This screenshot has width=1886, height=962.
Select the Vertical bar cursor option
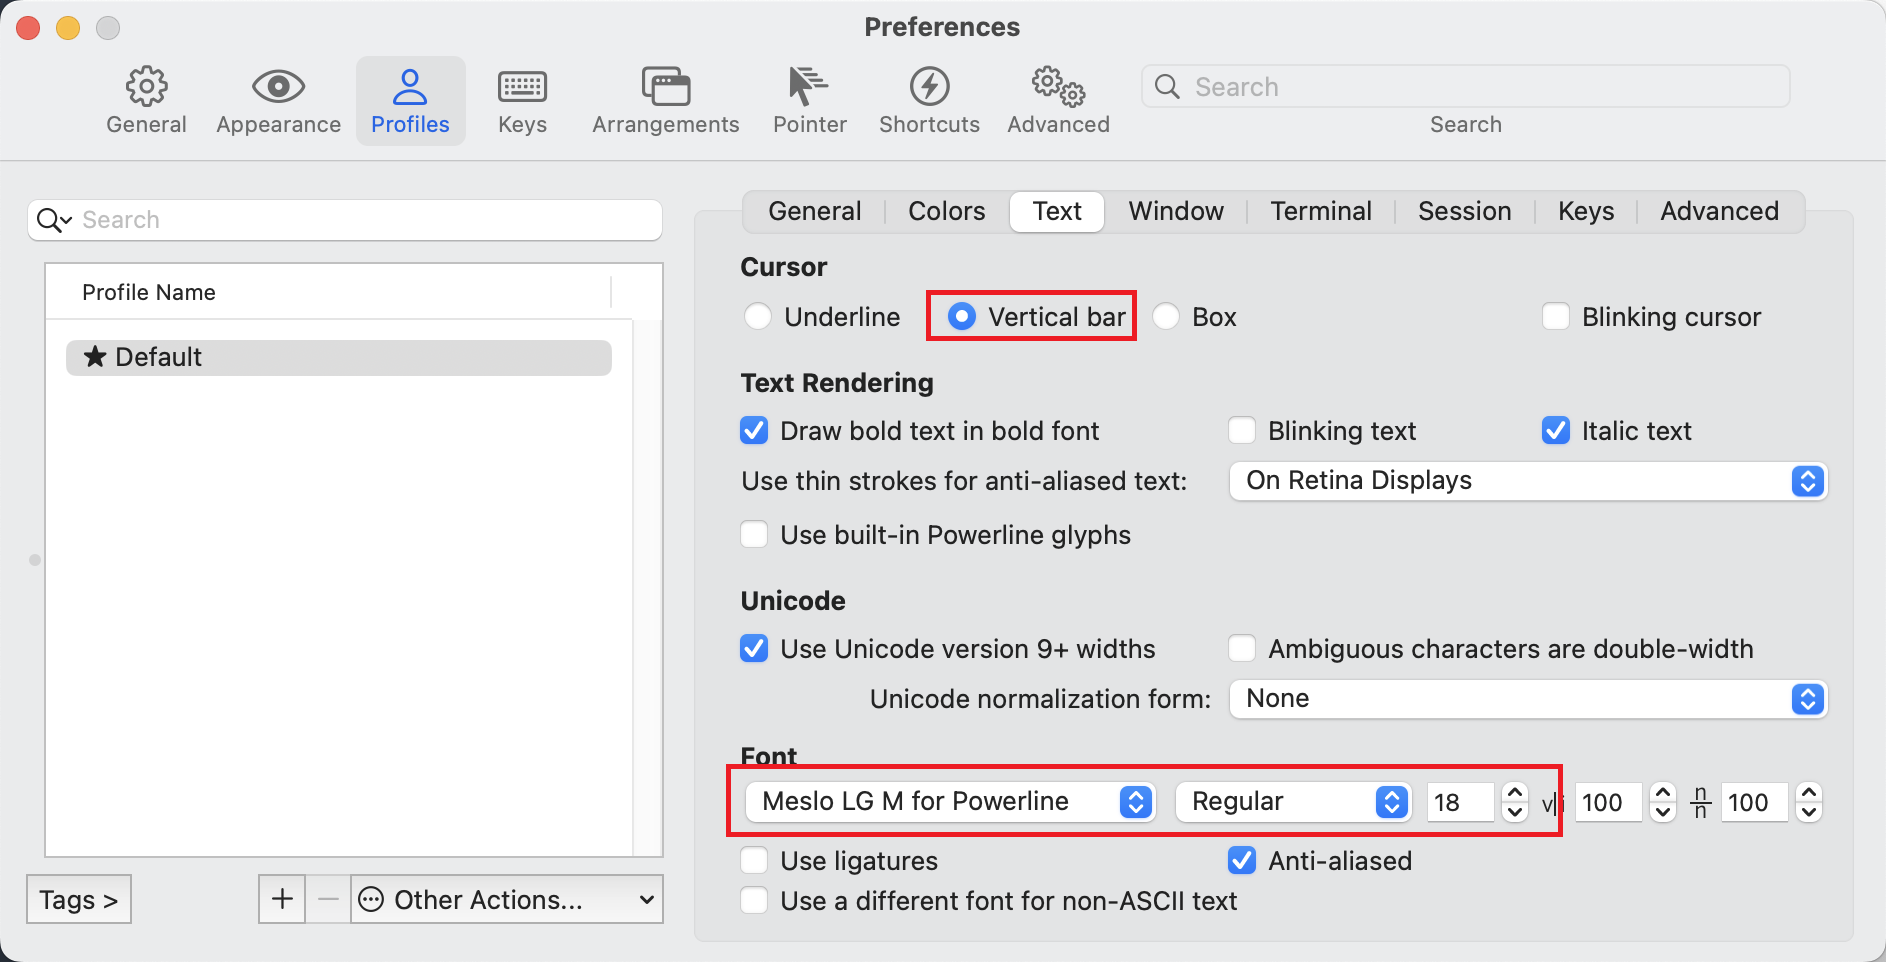961,317
